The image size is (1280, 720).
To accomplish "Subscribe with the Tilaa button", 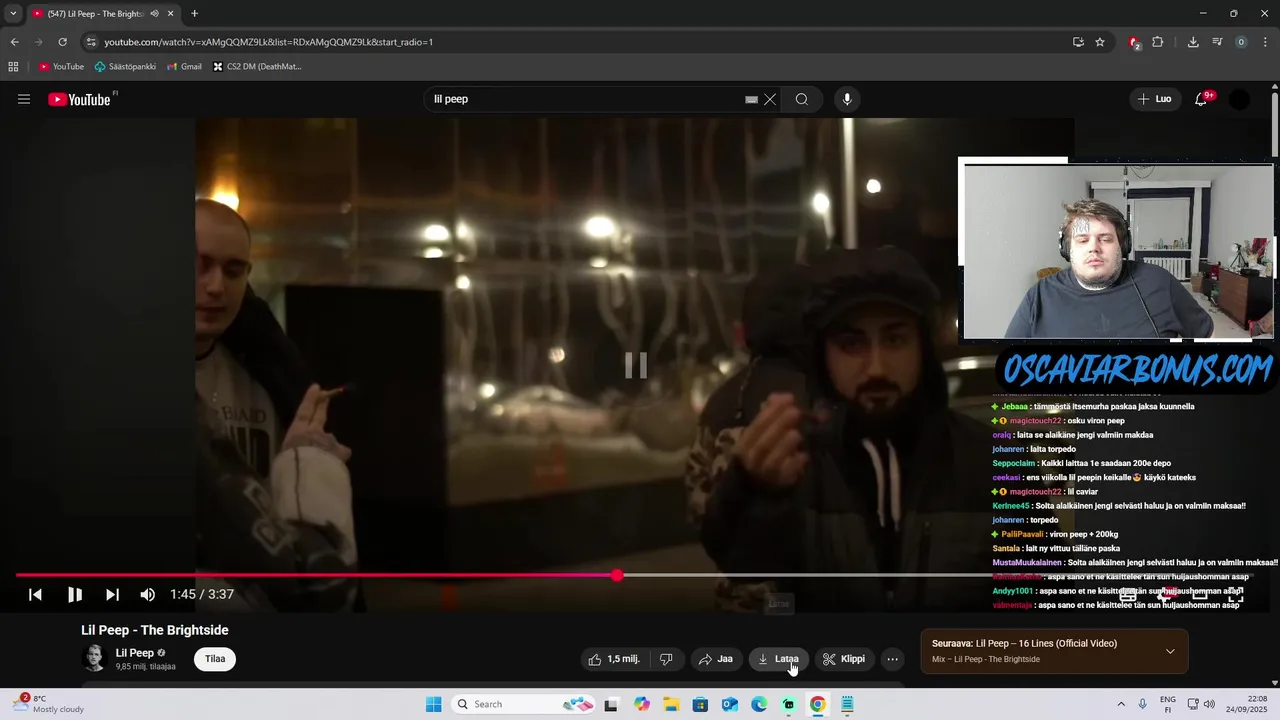I will click(215, 659).
